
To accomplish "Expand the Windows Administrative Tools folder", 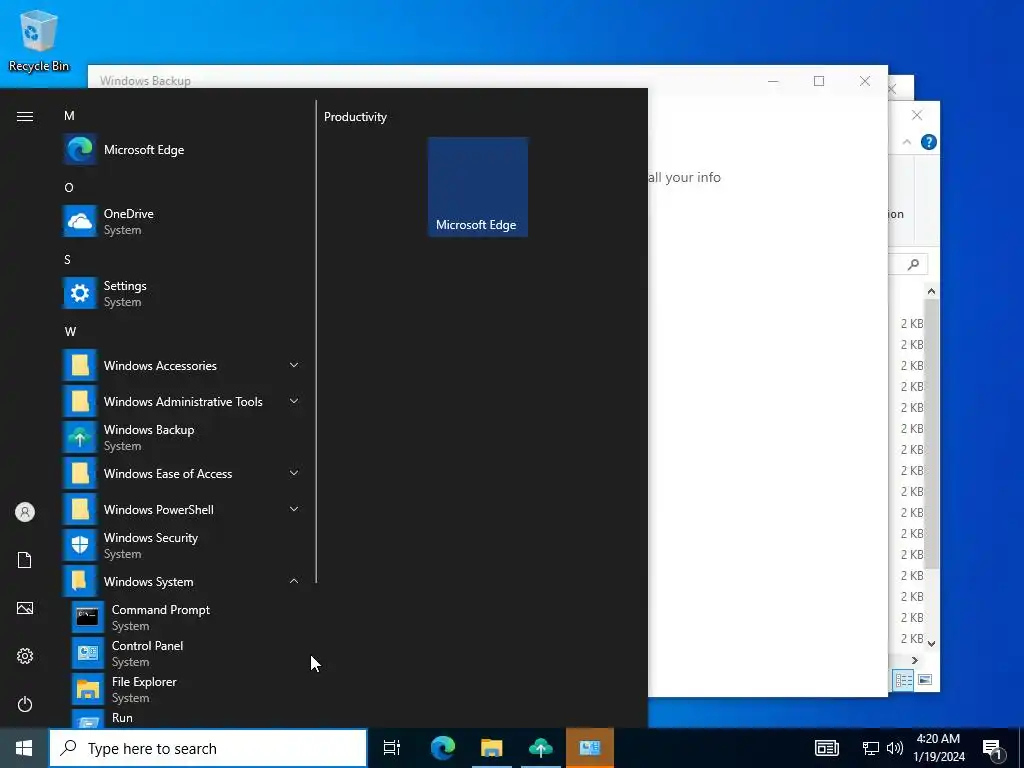I will tap(182, 402).
